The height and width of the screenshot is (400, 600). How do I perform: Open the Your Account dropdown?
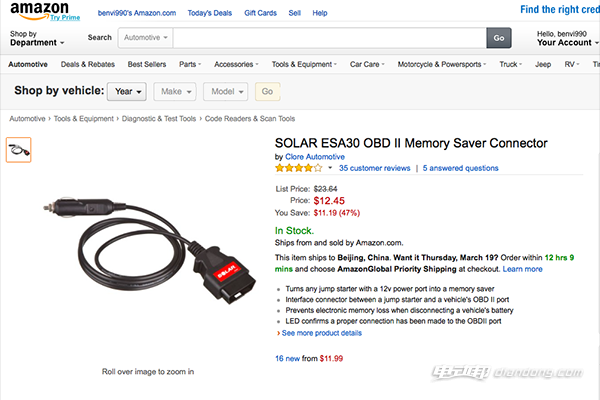point(566,43)
